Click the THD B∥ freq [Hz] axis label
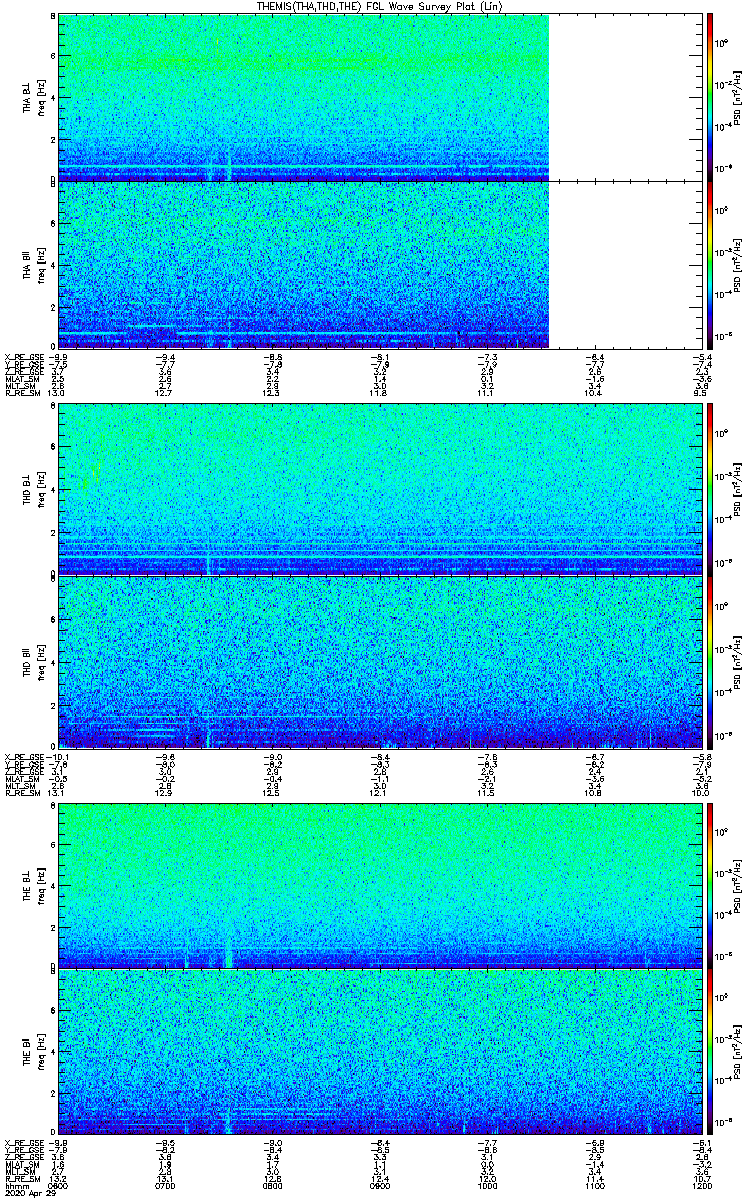The image size is (750, 1200). coord(40,661)
